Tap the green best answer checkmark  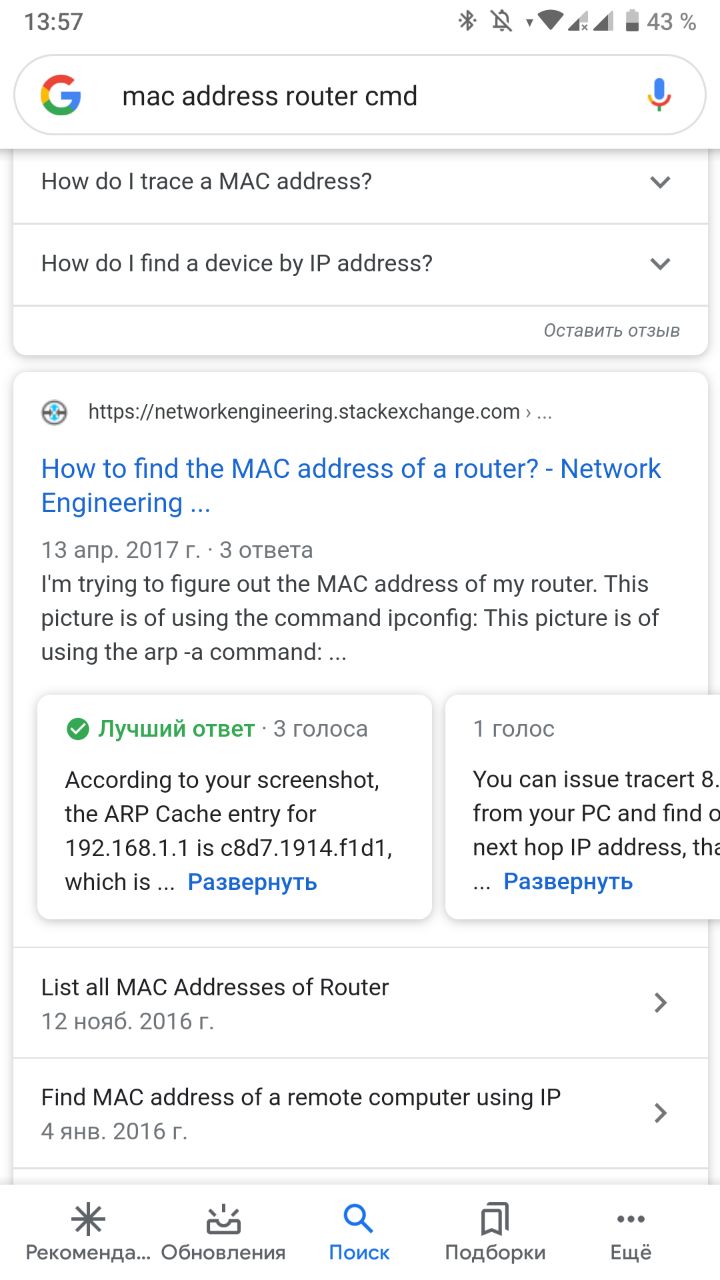click(x=77, y=729)
